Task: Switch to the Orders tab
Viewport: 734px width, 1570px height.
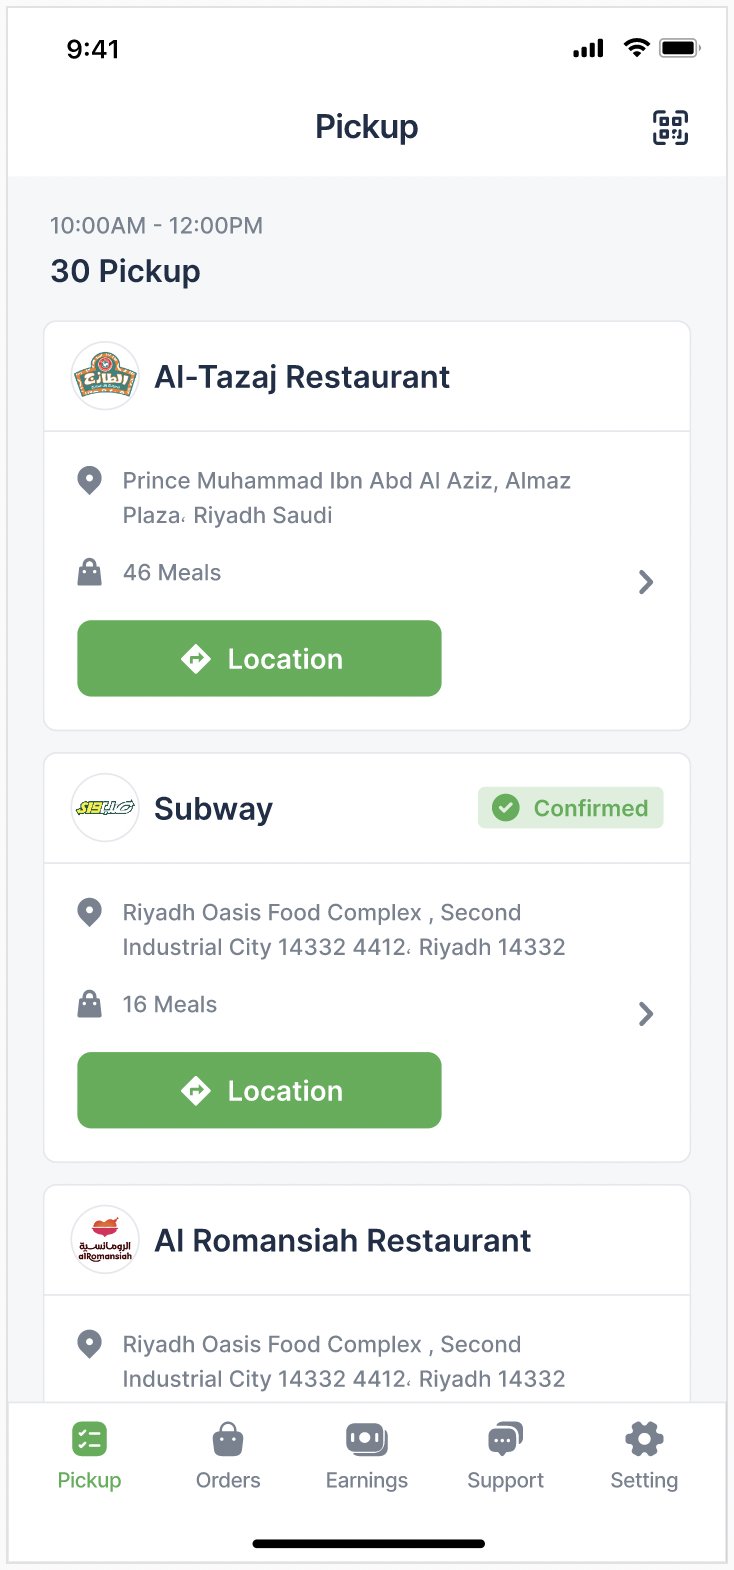Action: click(228, 1456)
